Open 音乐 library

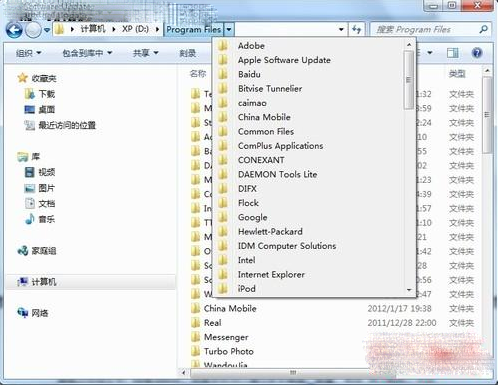(40, 219)
